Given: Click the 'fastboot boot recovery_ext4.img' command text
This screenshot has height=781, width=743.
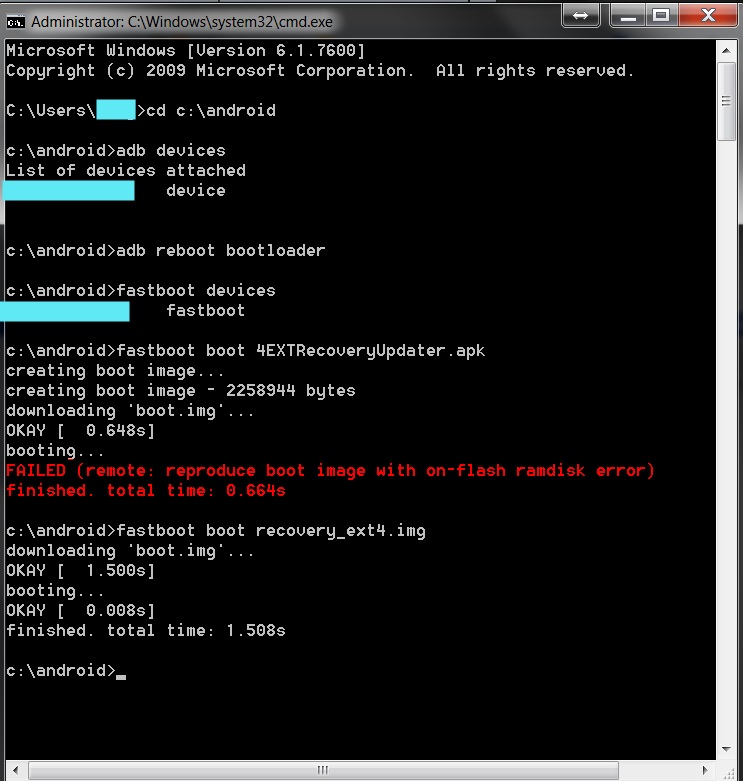Looking at the screenshot, I should pos(270,531).
